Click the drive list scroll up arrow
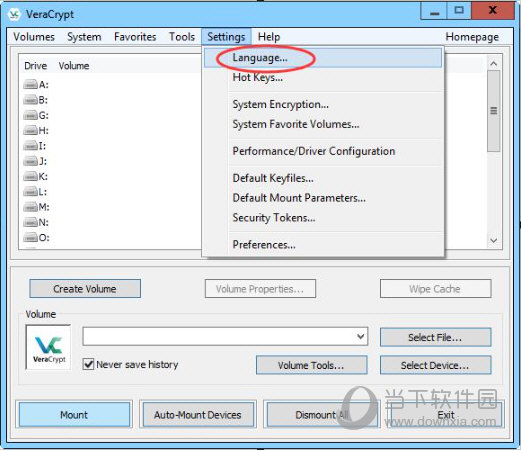Viewport: 521px width, 451px height. pos(494,63)
